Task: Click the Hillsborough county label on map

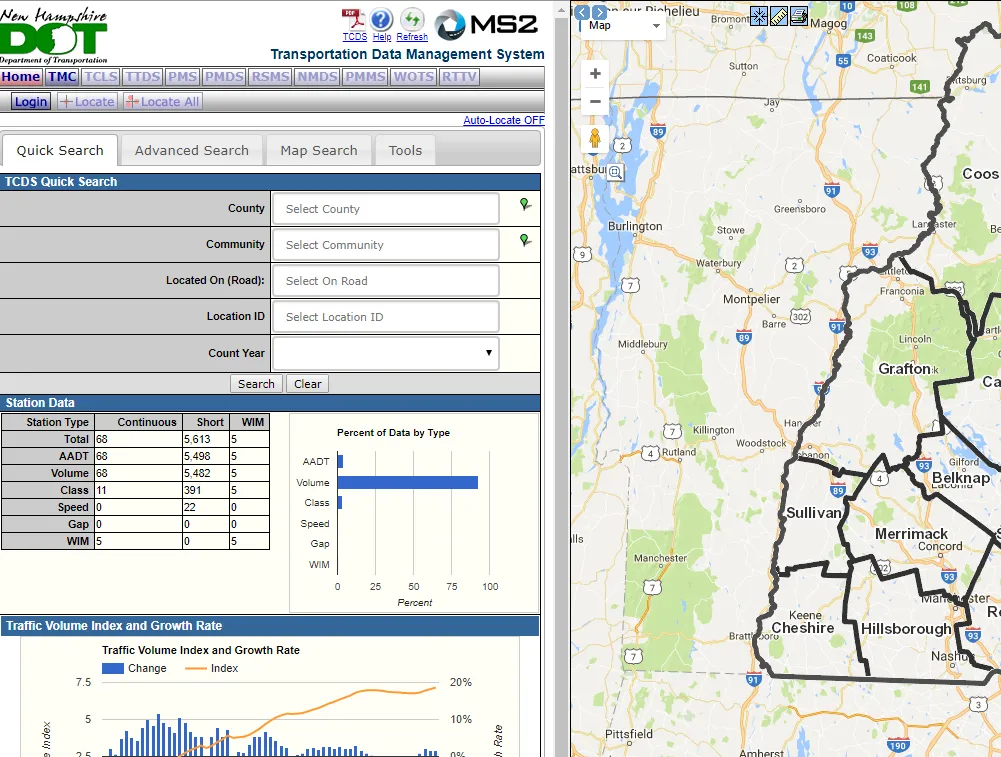Action: click(906, 629)
